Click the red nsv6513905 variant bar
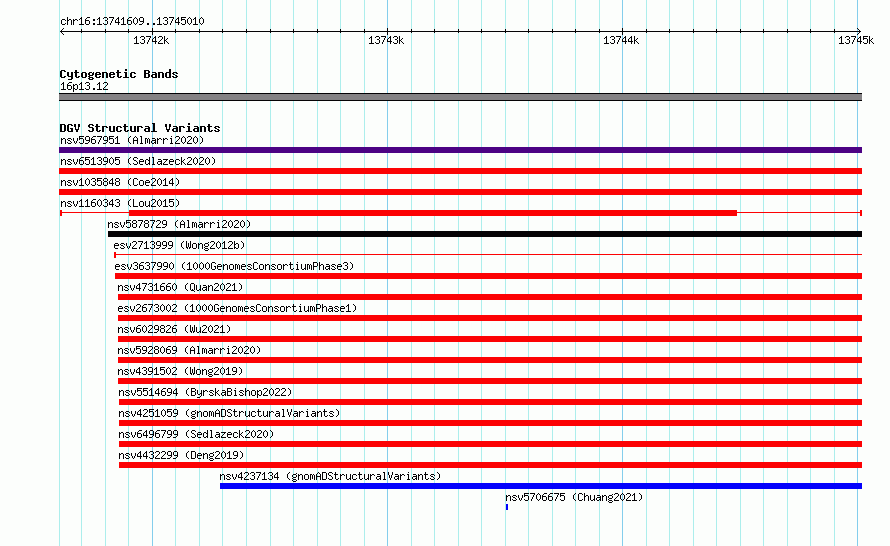This screenshot has width=890, height=546. coord(460,171)
